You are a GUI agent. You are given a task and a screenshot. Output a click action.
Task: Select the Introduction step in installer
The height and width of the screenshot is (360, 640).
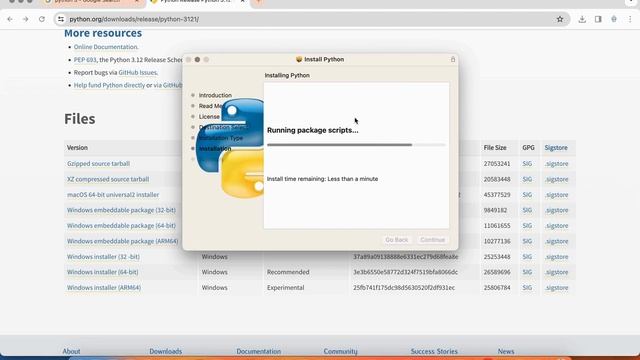215,95
